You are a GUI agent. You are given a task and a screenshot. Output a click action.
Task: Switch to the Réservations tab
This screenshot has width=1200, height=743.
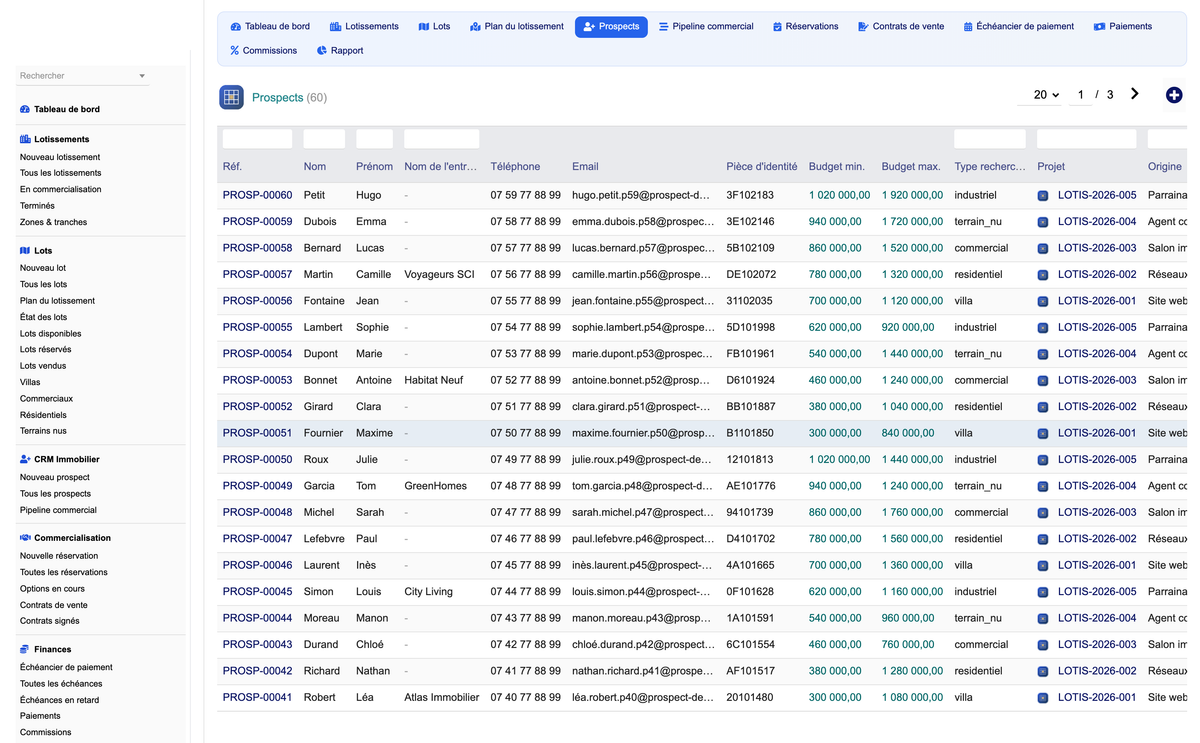(x=805, y=27)
